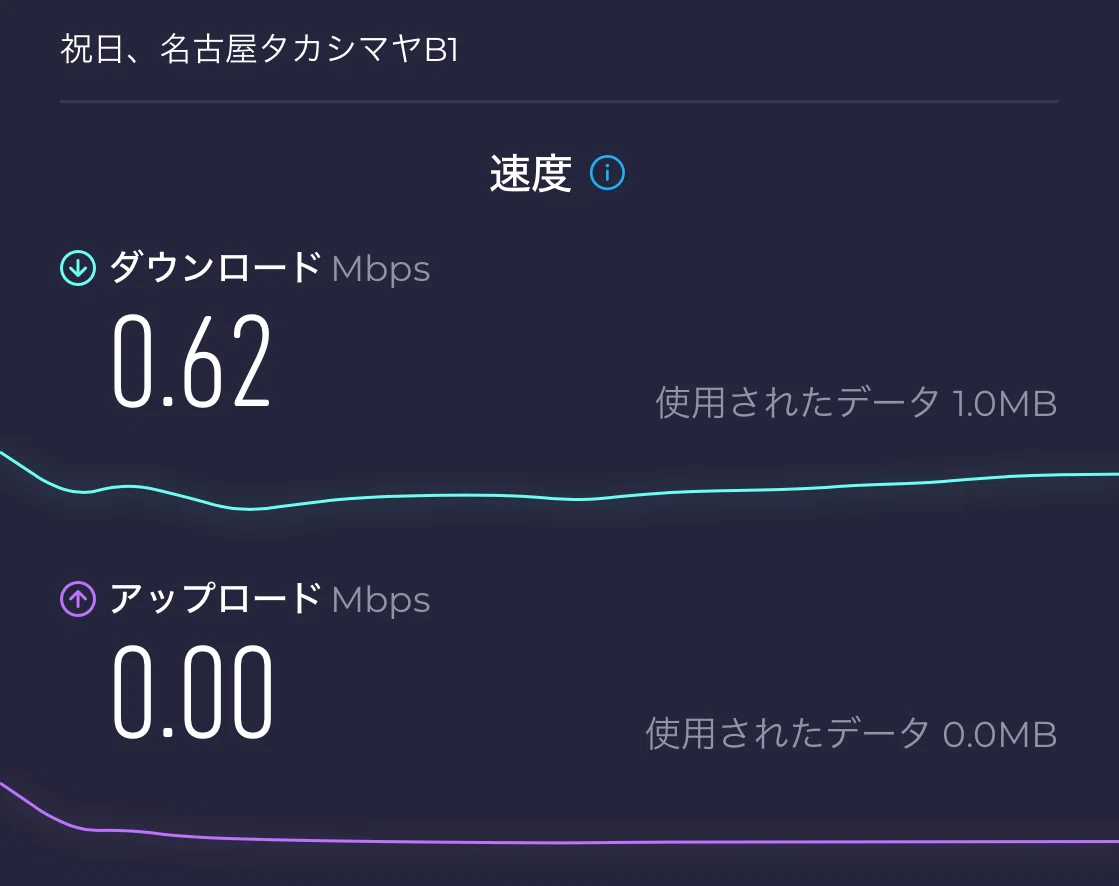Click the lowest dip of teal download curve
This screenshot has height=886, width=1119.
tap(249, 509)
